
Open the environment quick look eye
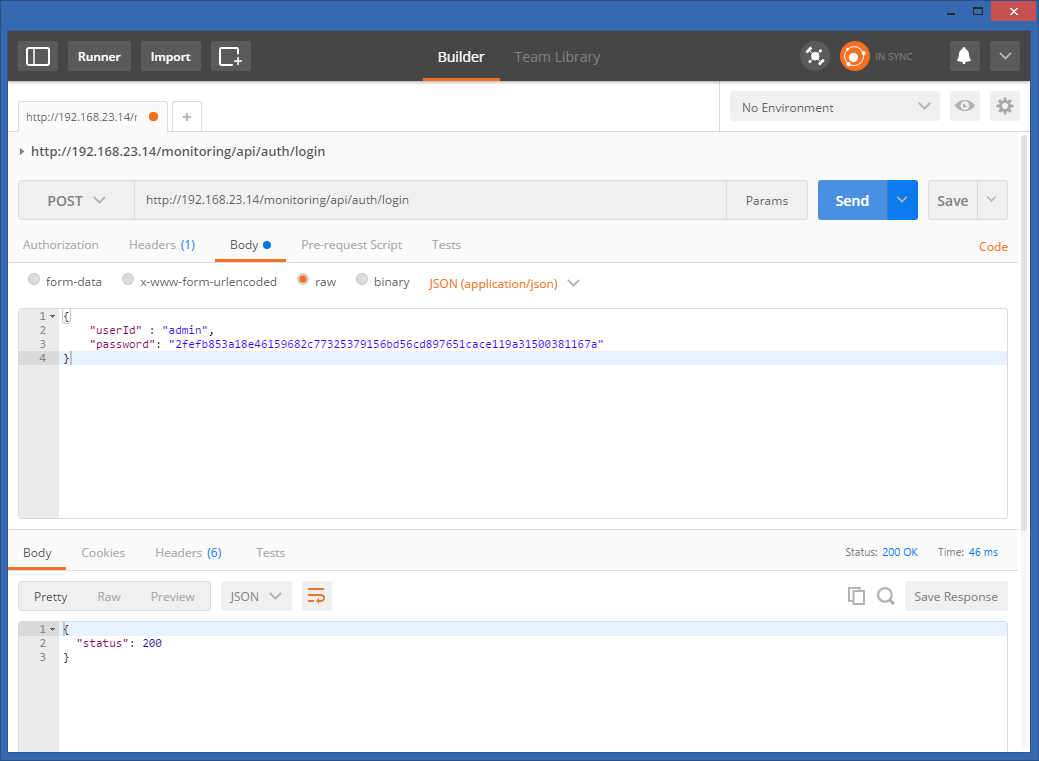964,107
